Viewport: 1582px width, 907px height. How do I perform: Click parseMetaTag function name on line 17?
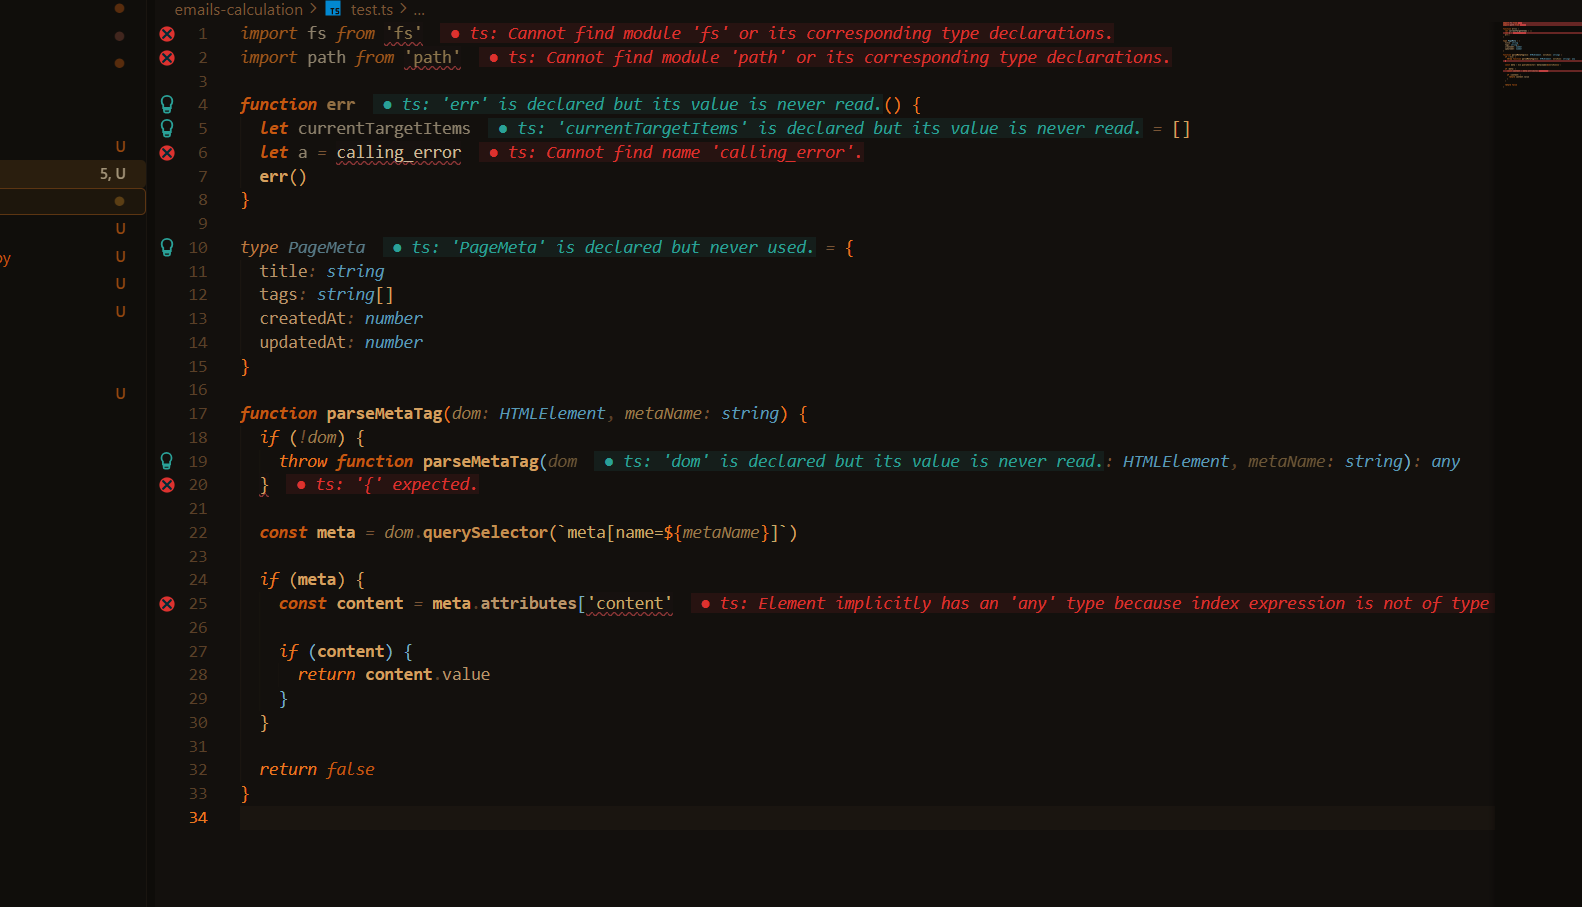(x=384, y=413)
